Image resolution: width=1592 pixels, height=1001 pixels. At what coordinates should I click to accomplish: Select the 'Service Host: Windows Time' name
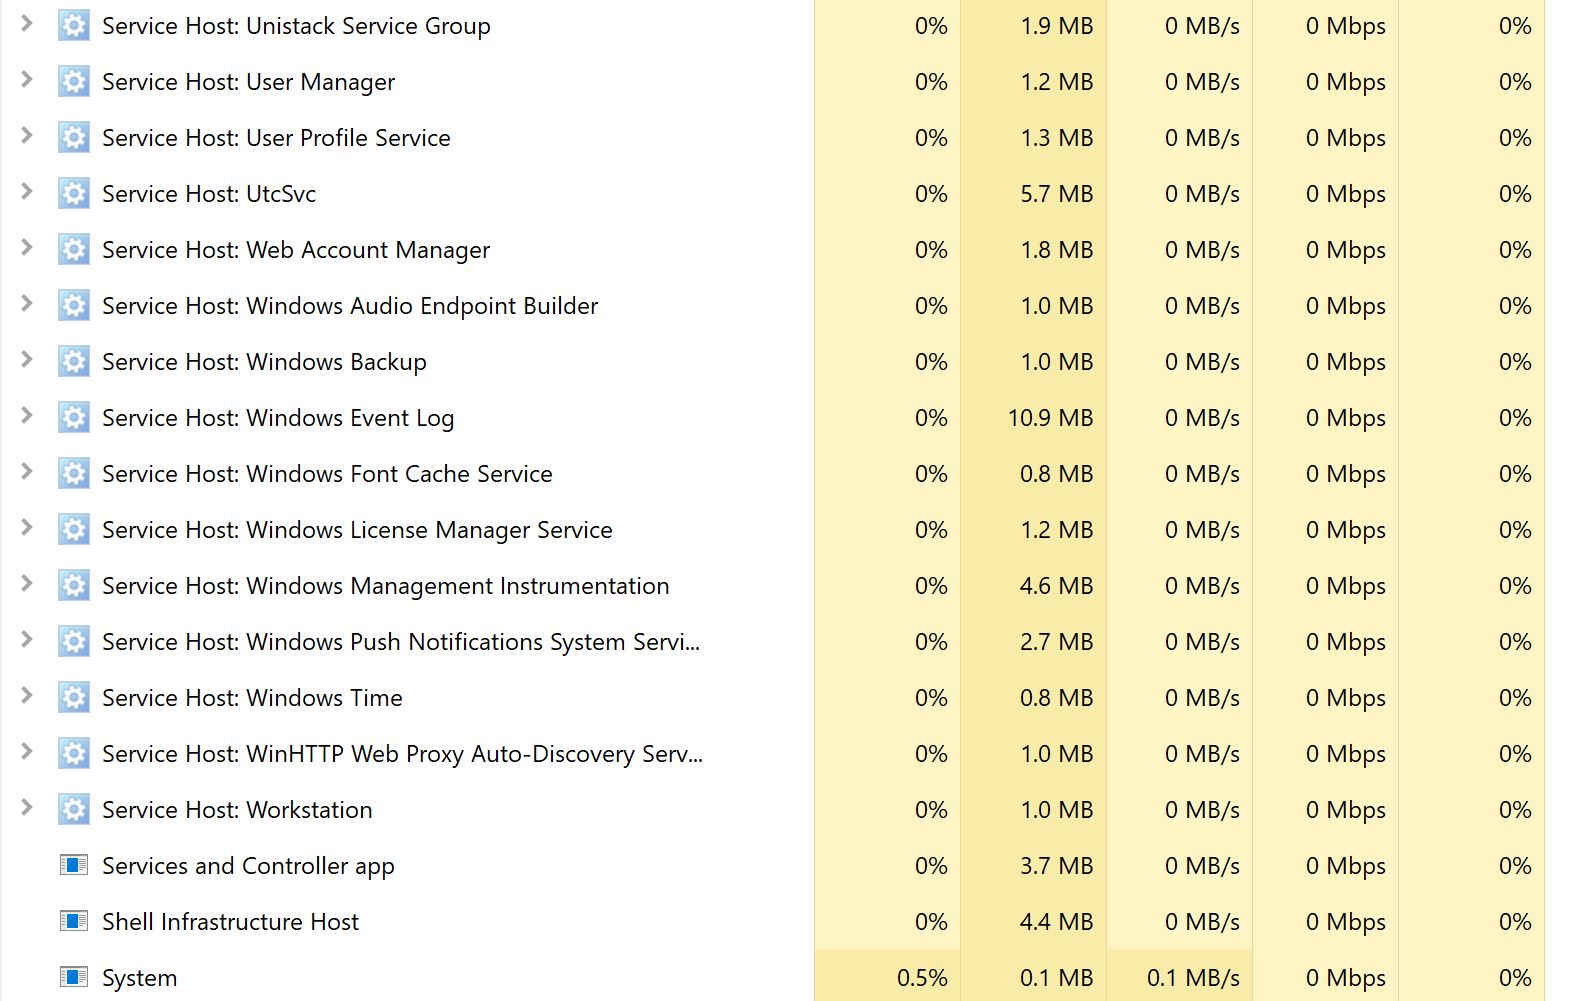pos(252,698)
